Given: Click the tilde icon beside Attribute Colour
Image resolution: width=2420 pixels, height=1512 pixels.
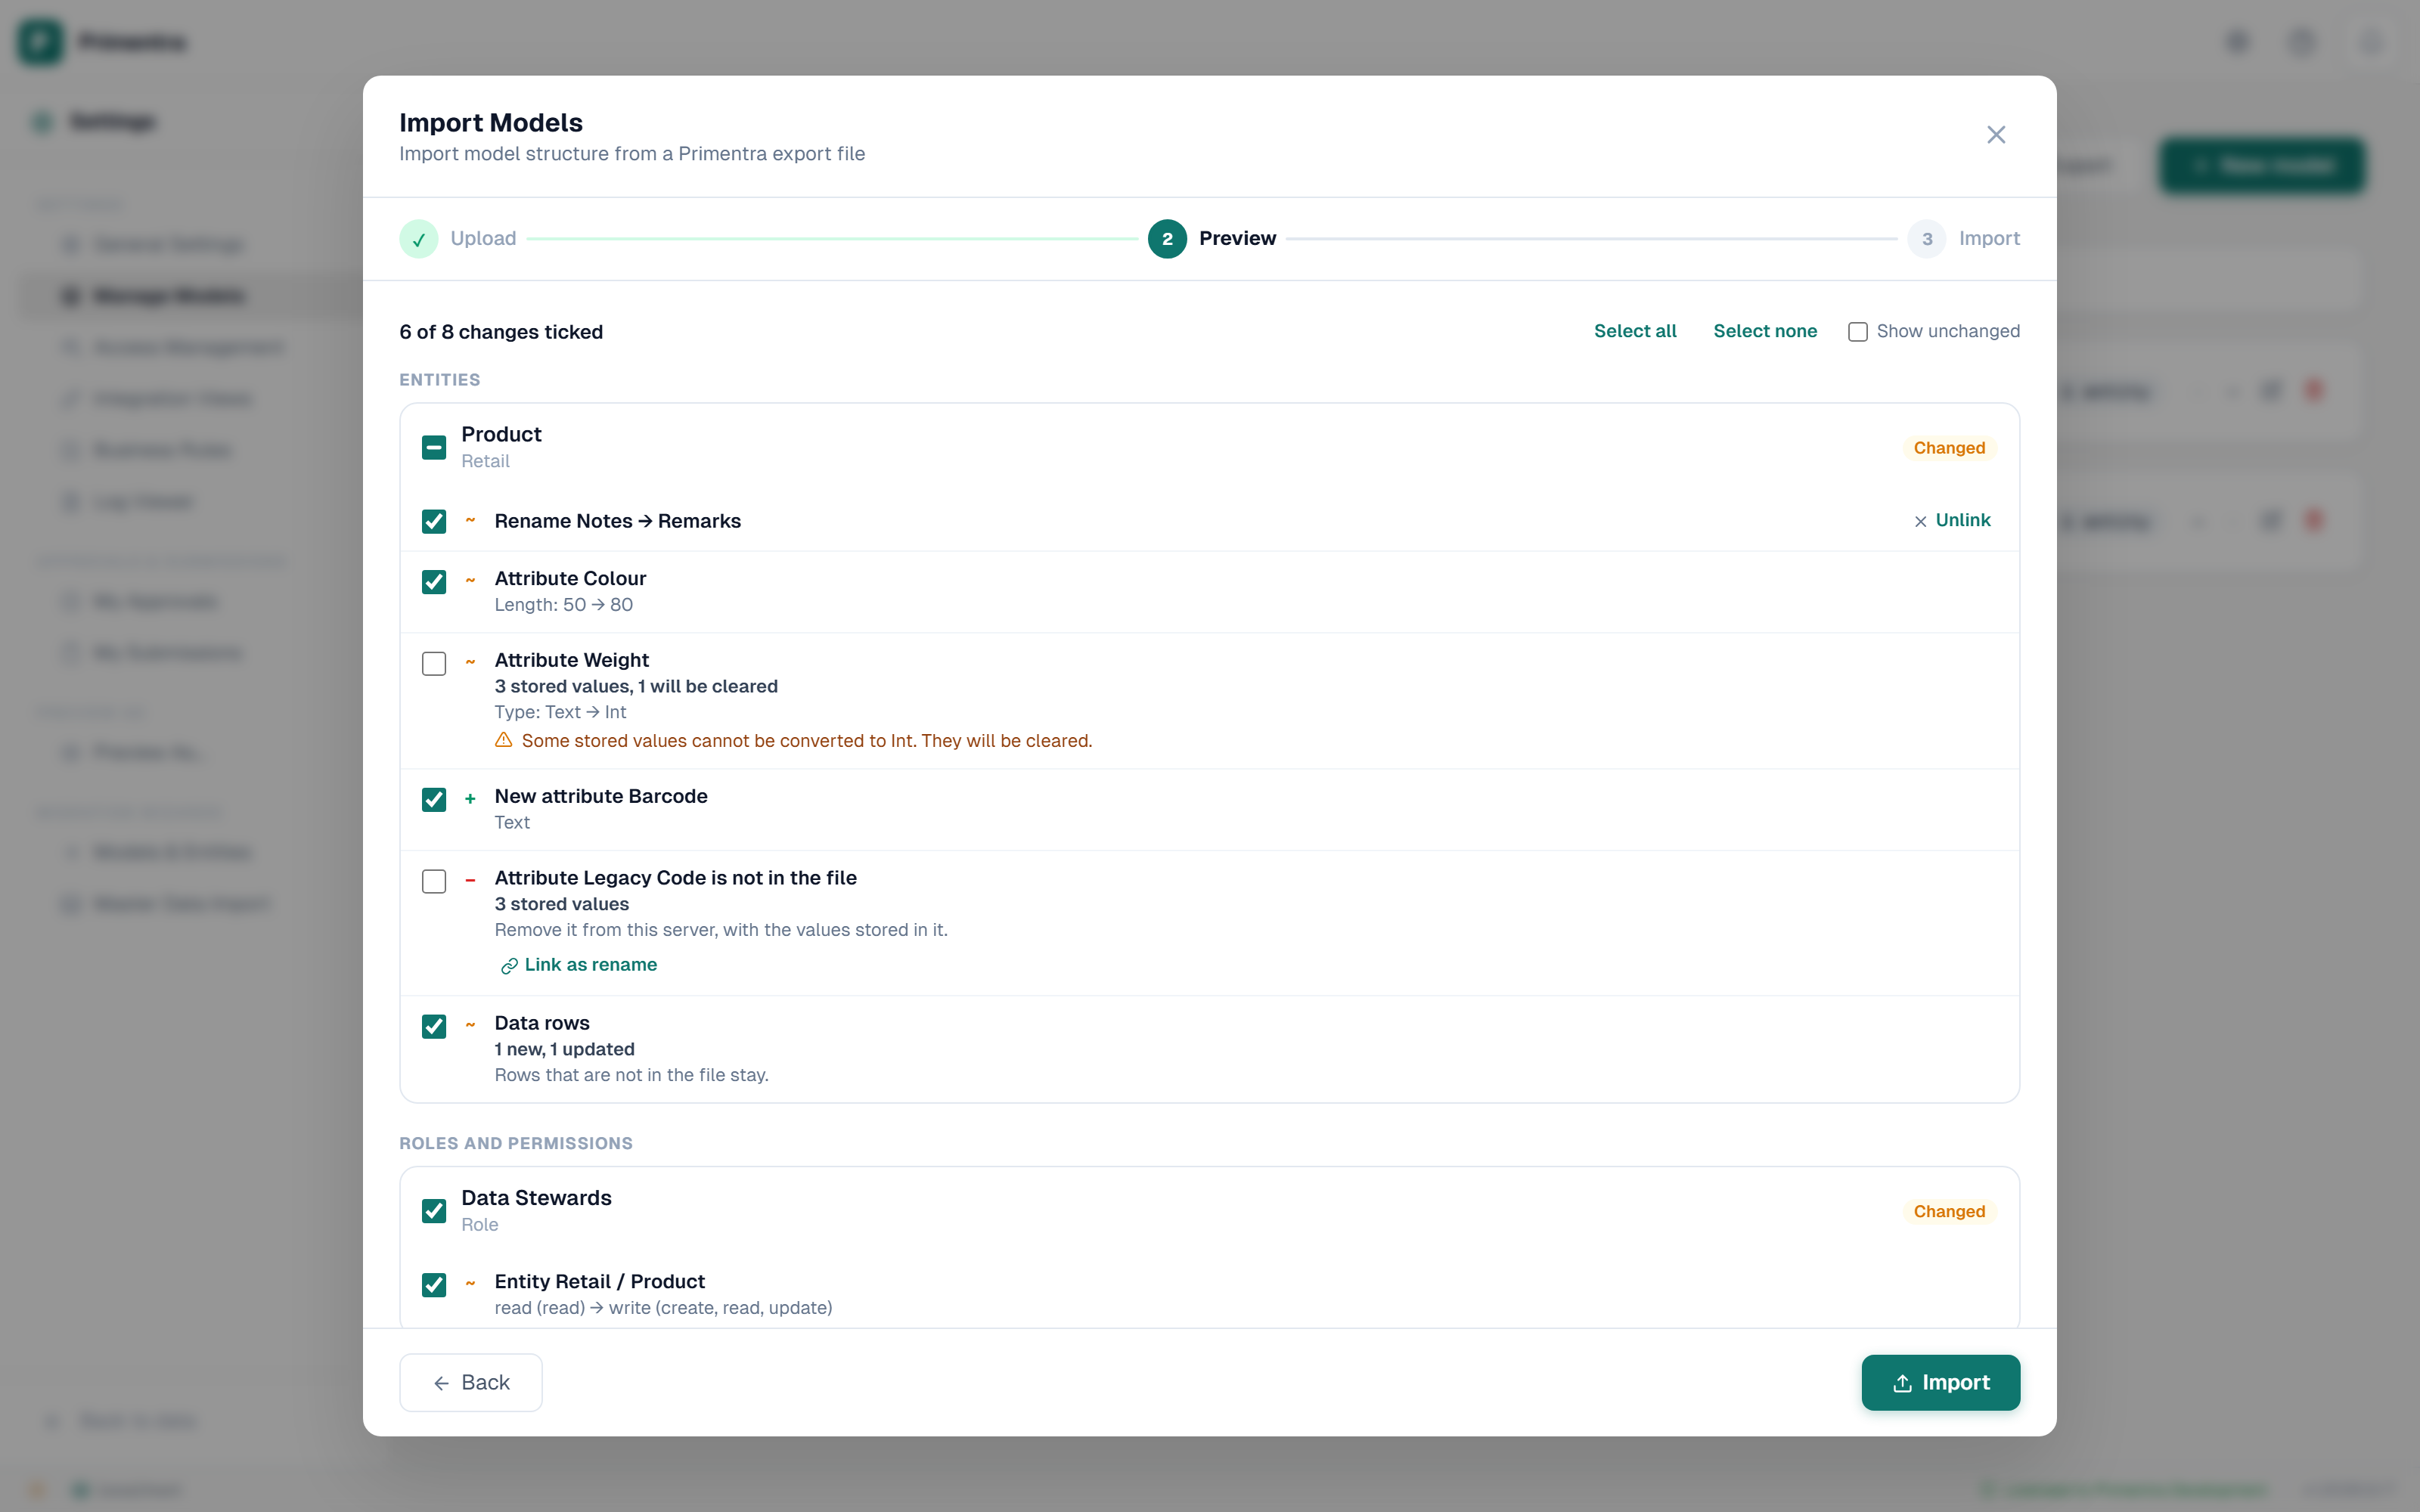Looking at the screenshot, I should pos(470,580).
